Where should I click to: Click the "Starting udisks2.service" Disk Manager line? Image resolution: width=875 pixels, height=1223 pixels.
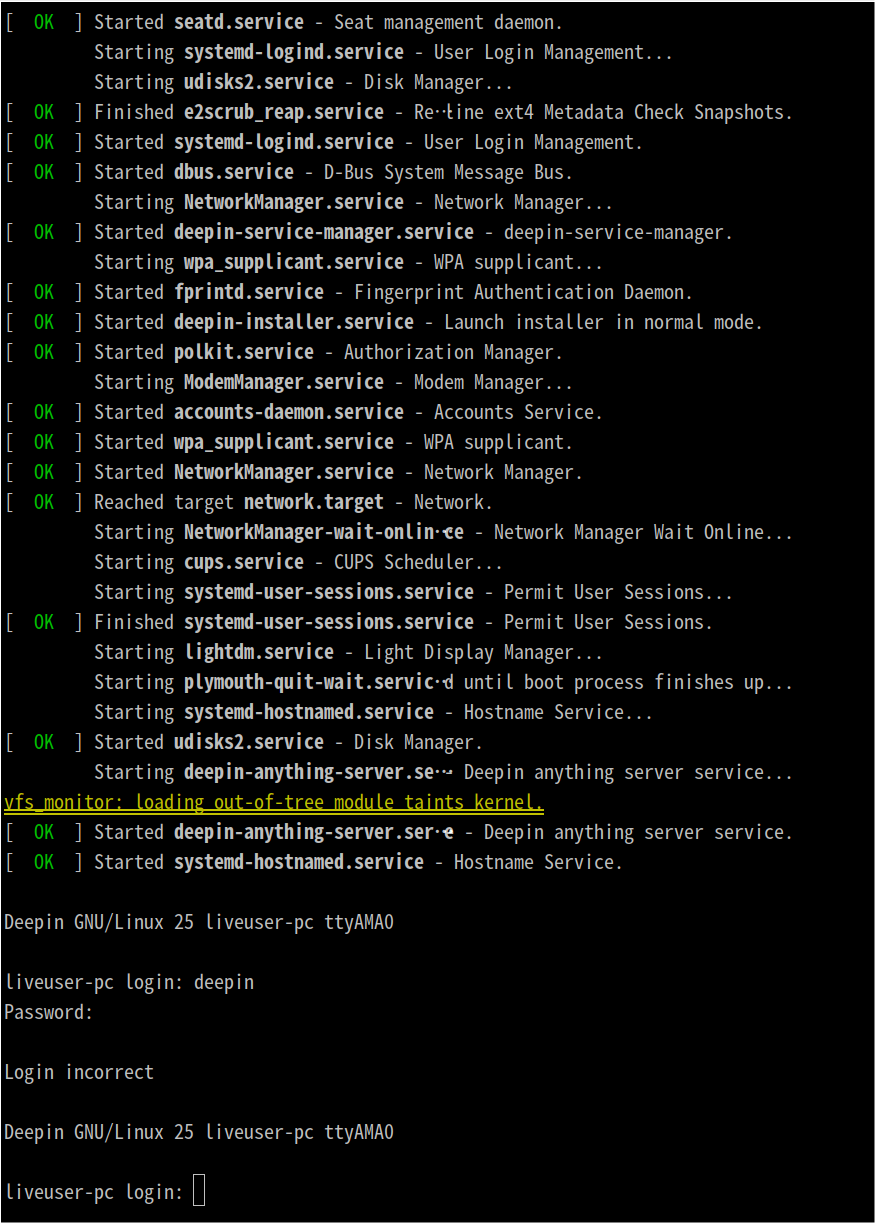[303, 82]
